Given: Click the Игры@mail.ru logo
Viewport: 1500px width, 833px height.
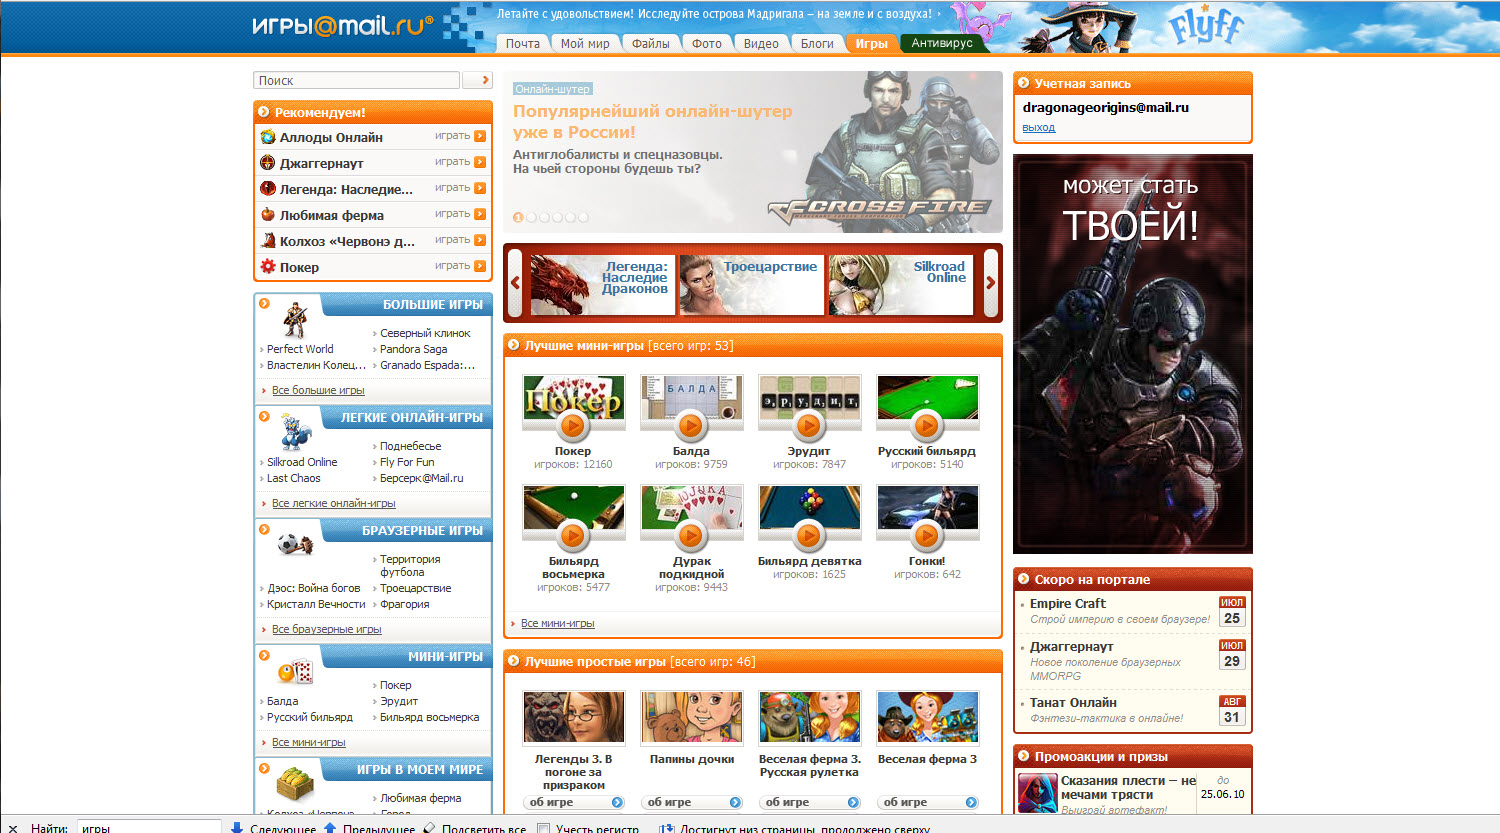Looking at the screenshot, I should tap(343, 25).
